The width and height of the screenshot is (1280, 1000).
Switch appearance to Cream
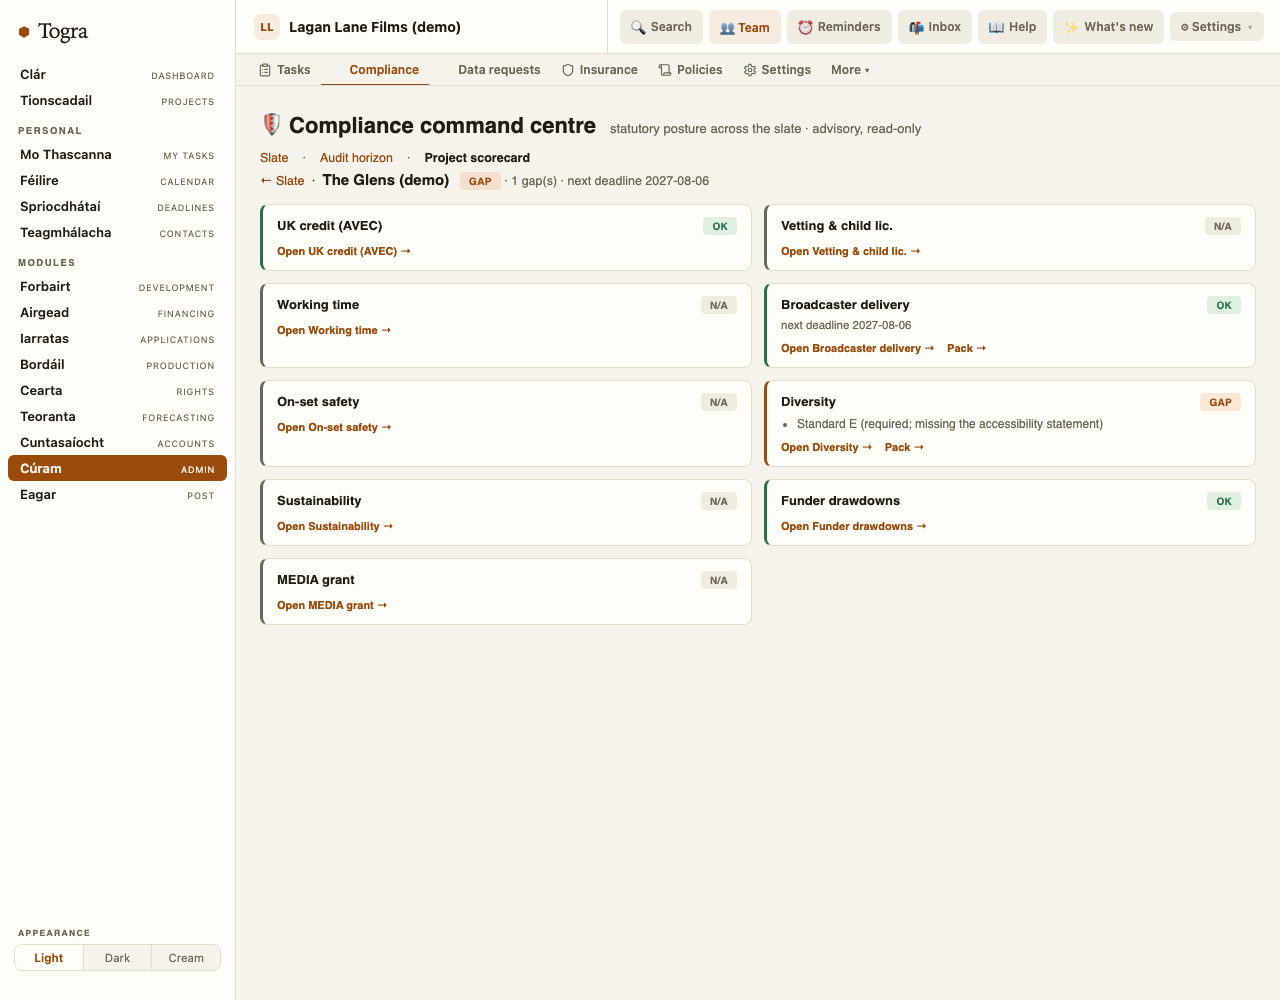186,958
